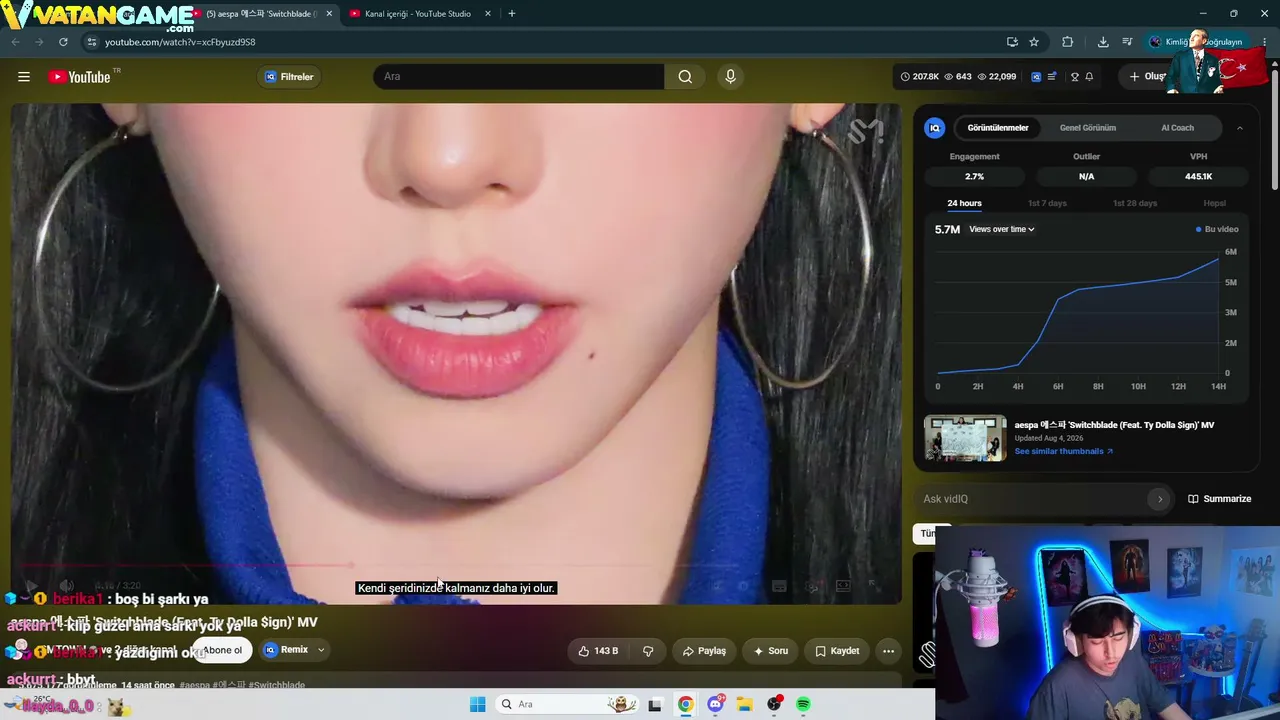Click the 207.8K clock stat
The width and height of the screenshot is (1280, 720).
920,77
